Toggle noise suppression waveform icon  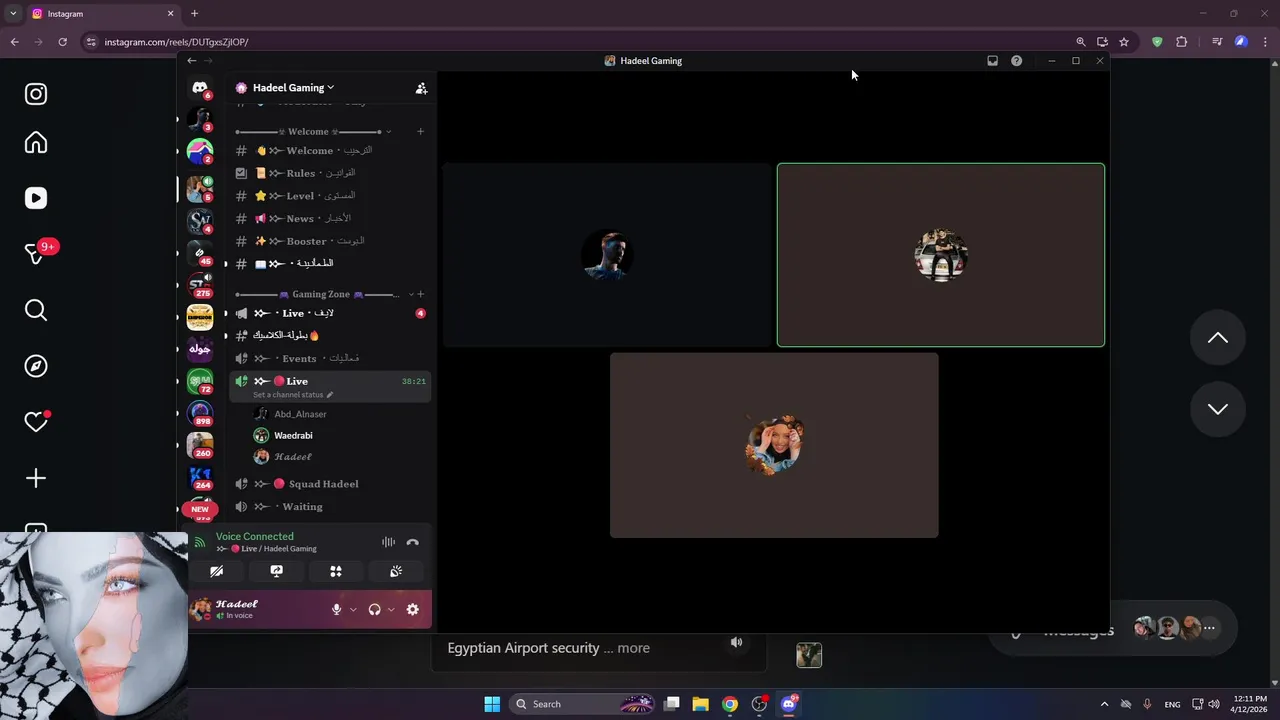(388, 542)
